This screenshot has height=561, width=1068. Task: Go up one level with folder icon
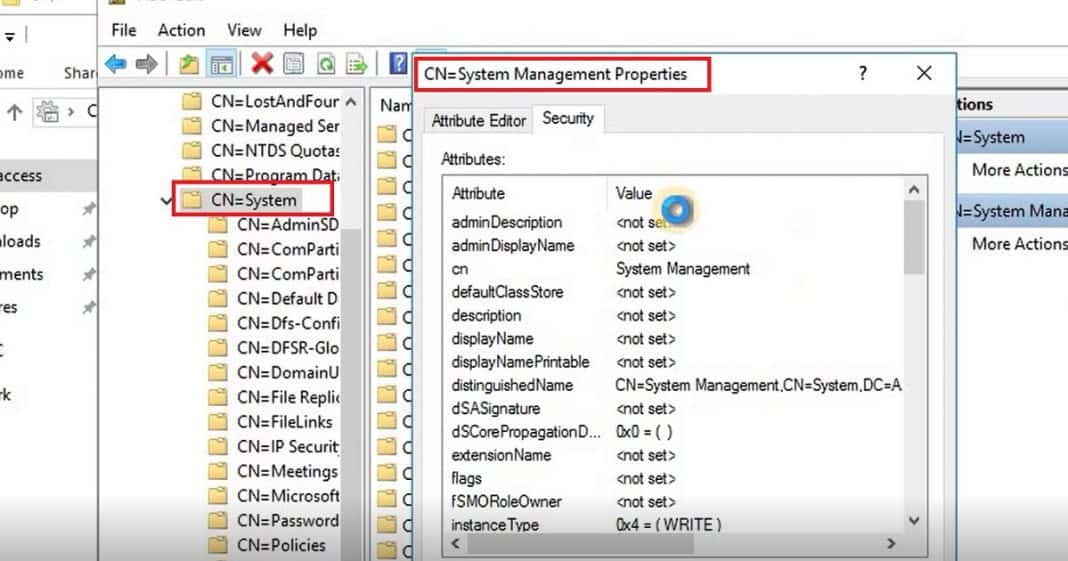point(189,64)
